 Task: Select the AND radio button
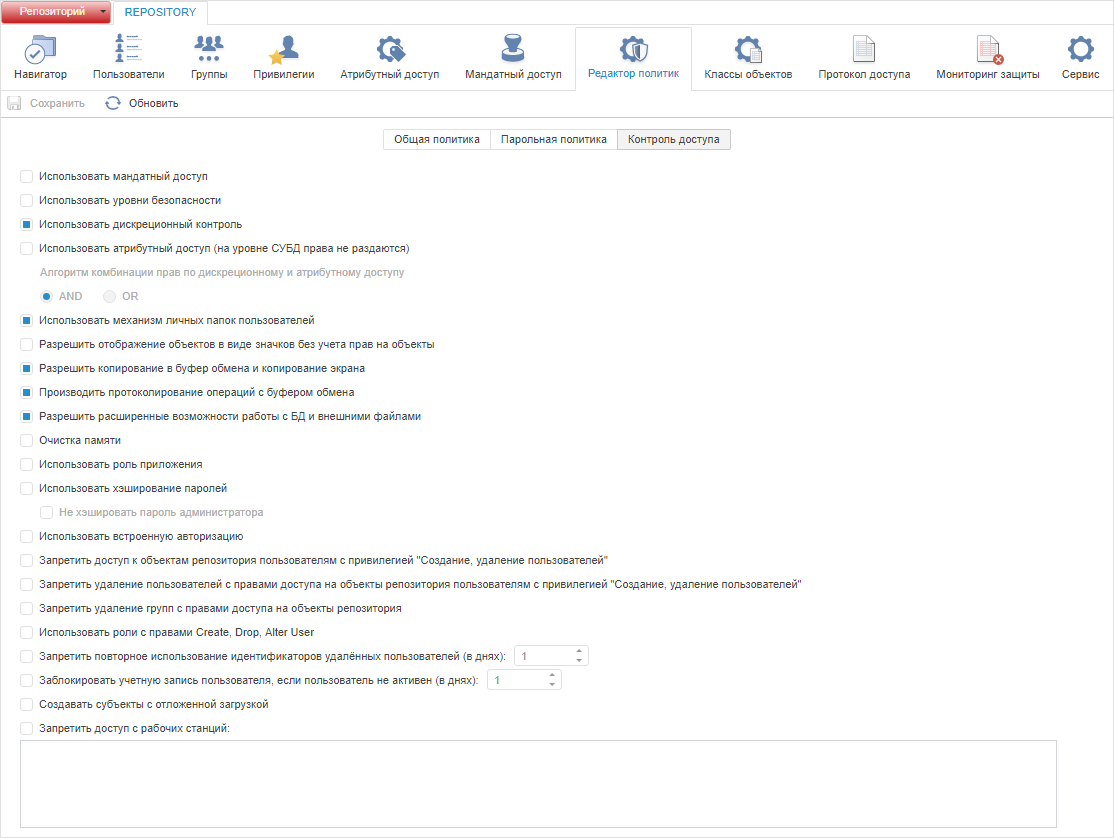(x=46, y=296)
